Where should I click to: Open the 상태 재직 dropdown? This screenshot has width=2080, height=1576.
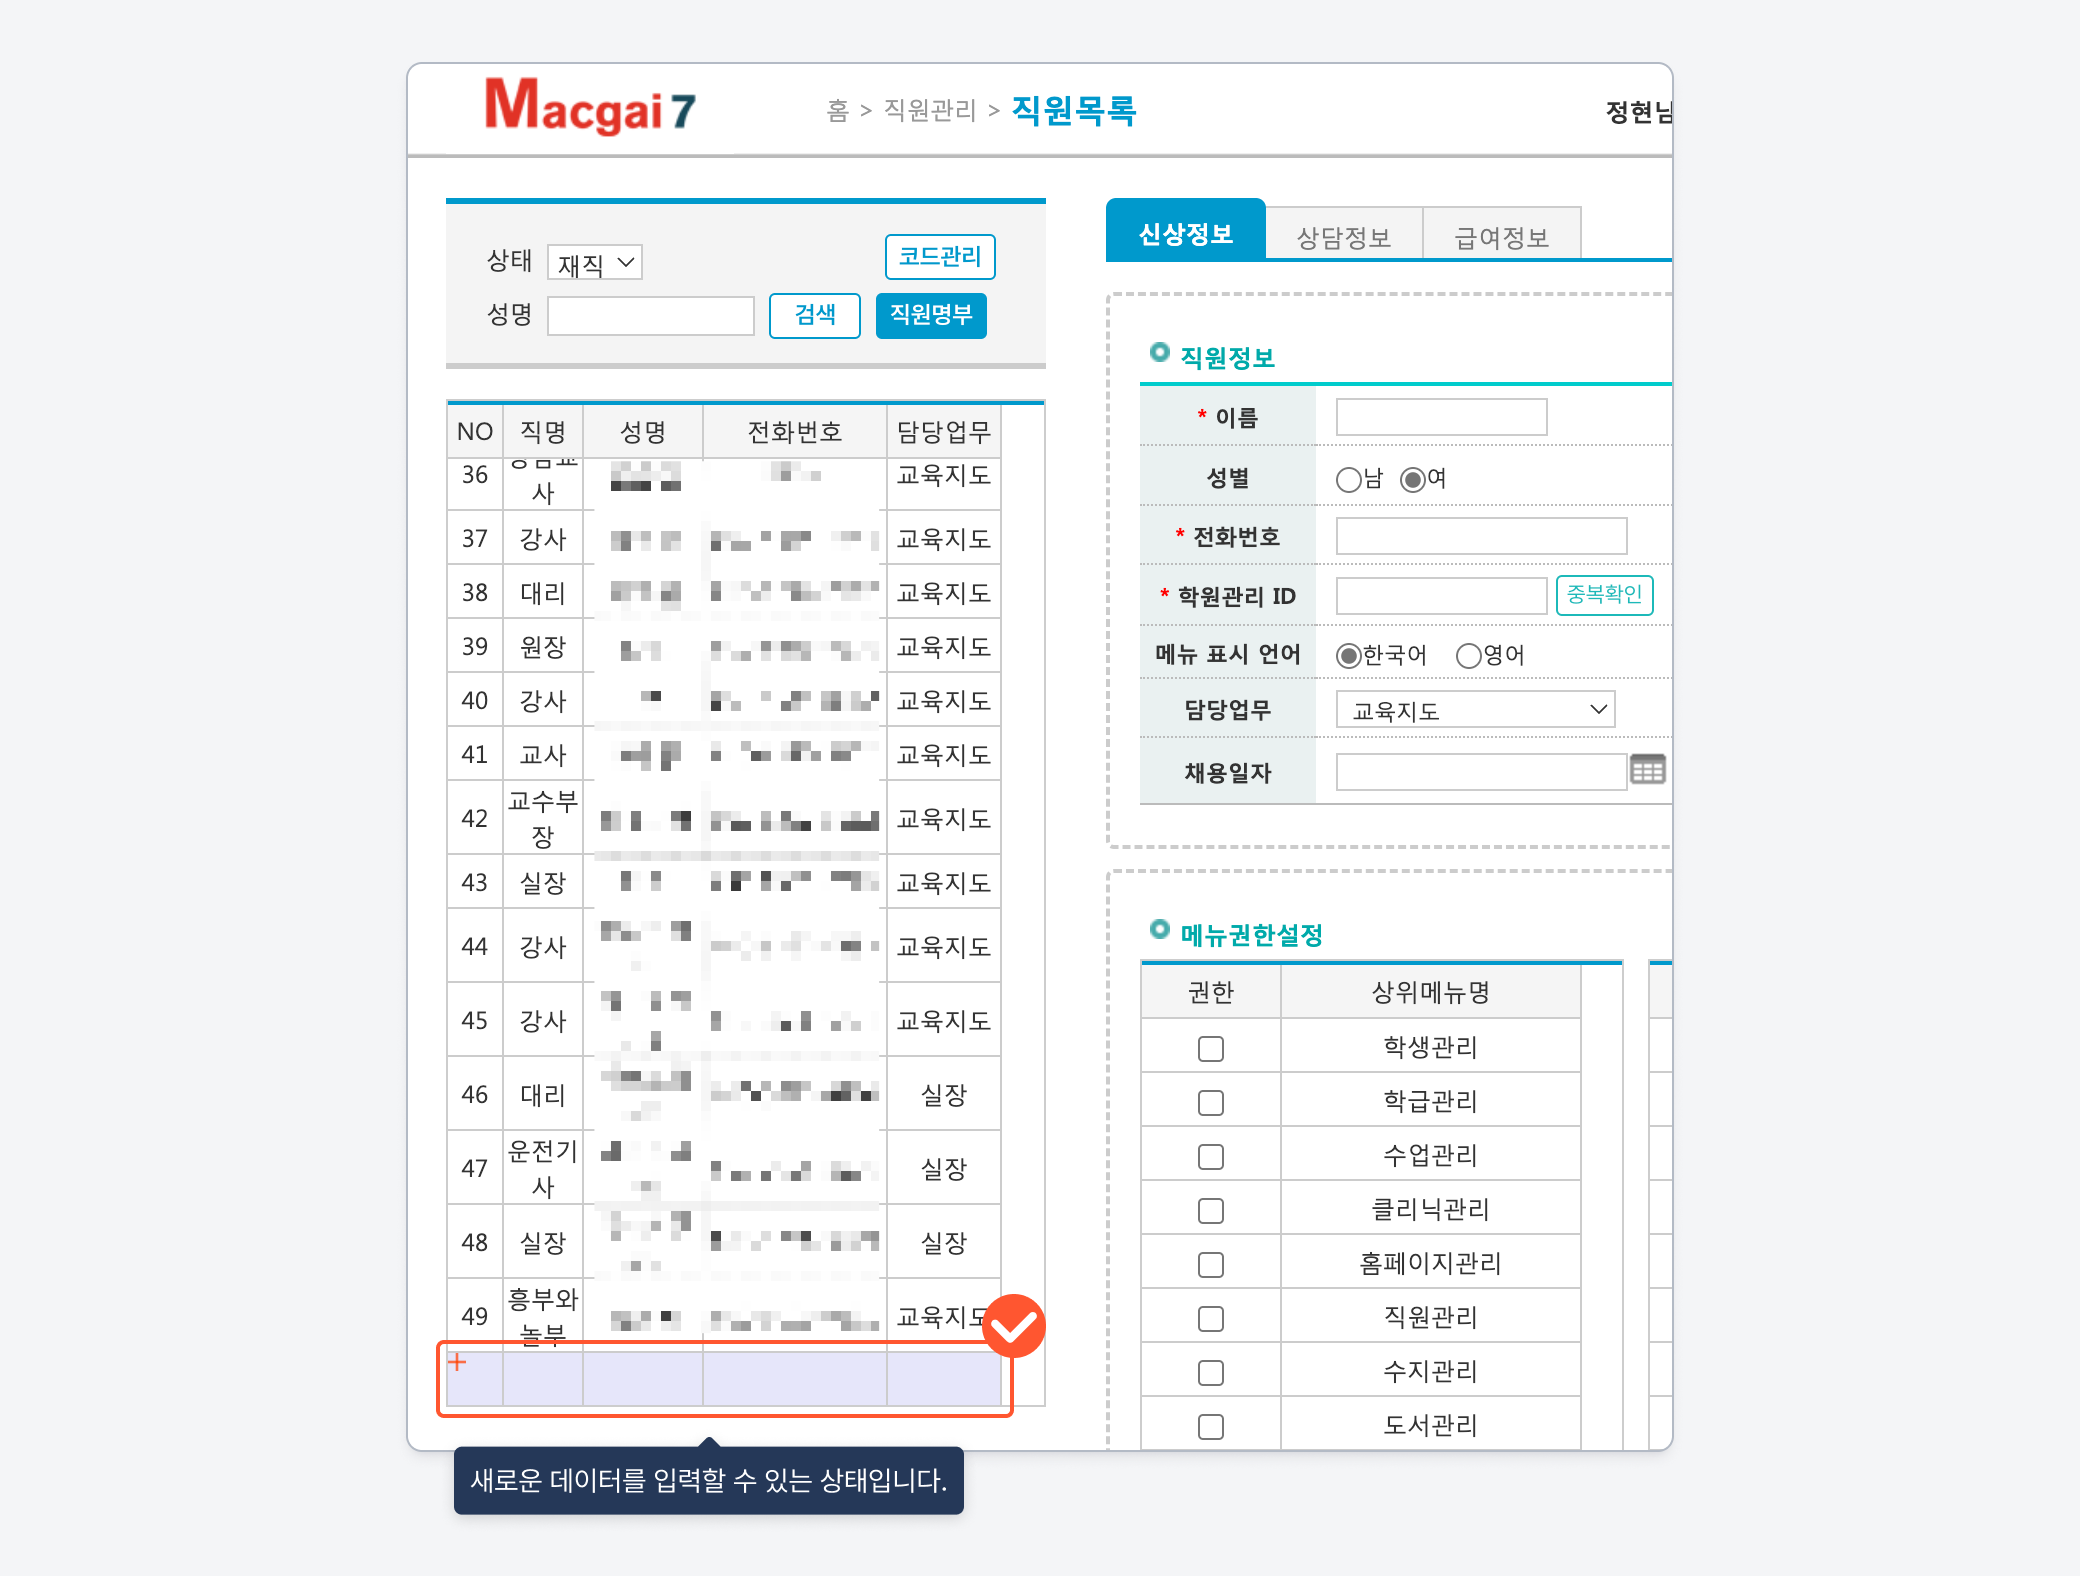595,263
